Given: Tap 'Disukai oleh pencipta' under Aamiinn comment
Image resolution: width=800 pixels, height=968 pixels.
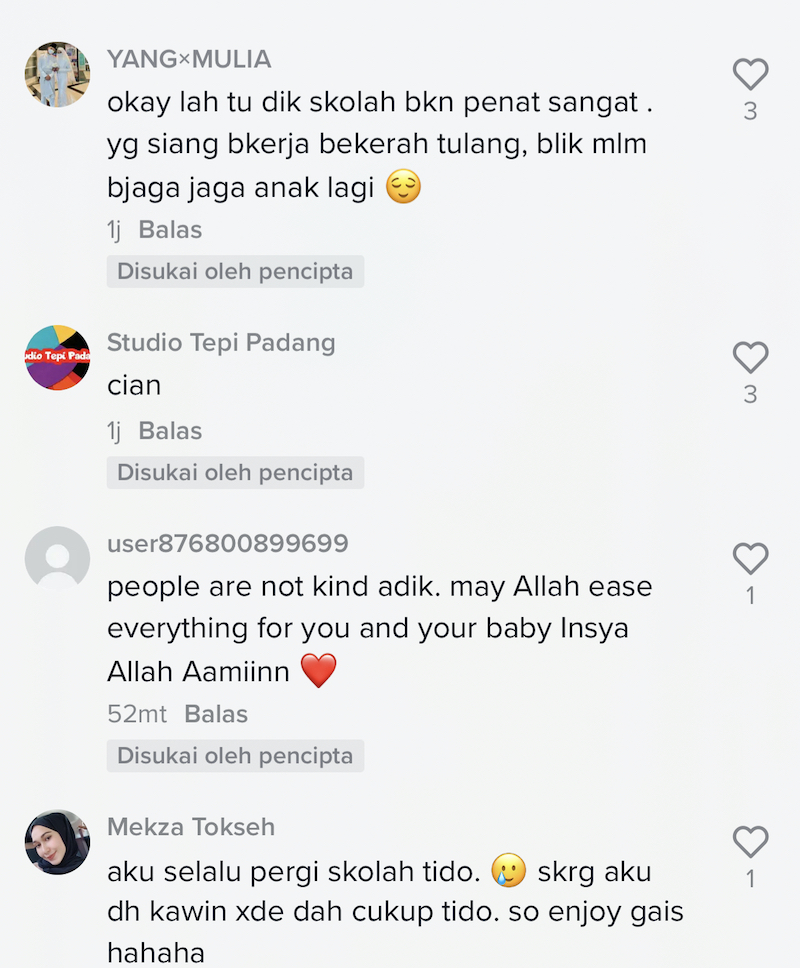Looking at the screenshot, I should (x=235, y=756).
